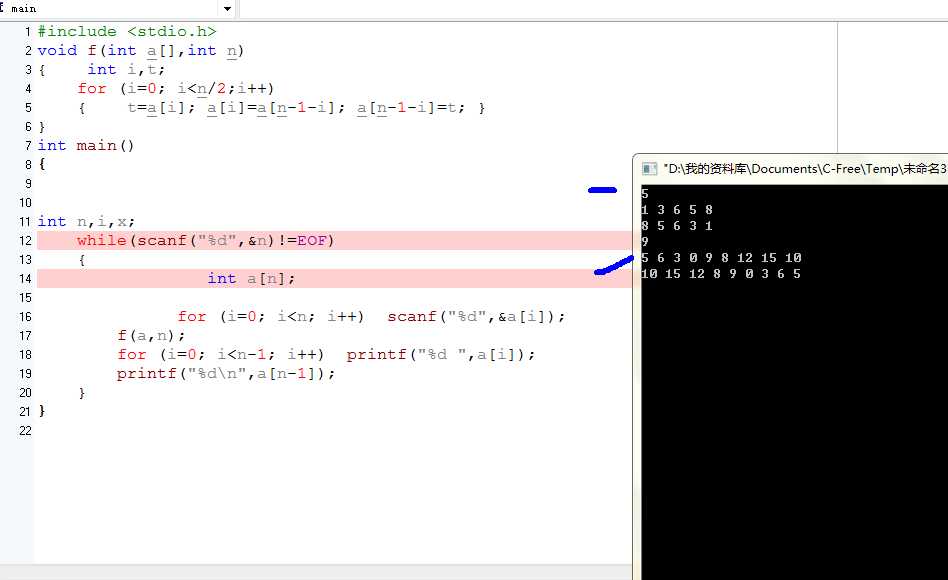Screen dimensions: 948x580
Task: Click 'void f(int a[],int n)' on line 2
Action: 140,51
